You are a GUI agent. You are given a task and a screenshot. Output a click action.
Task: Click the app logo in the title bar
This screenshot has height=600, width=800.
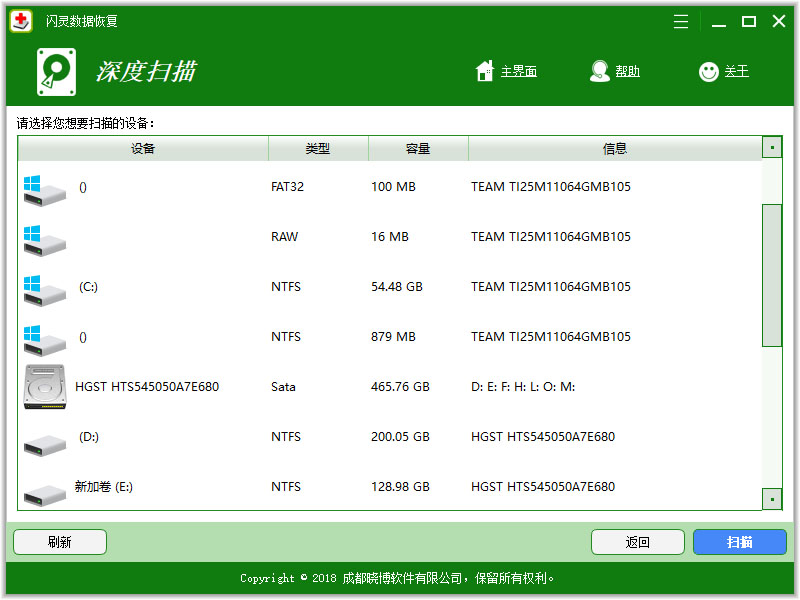21,21
